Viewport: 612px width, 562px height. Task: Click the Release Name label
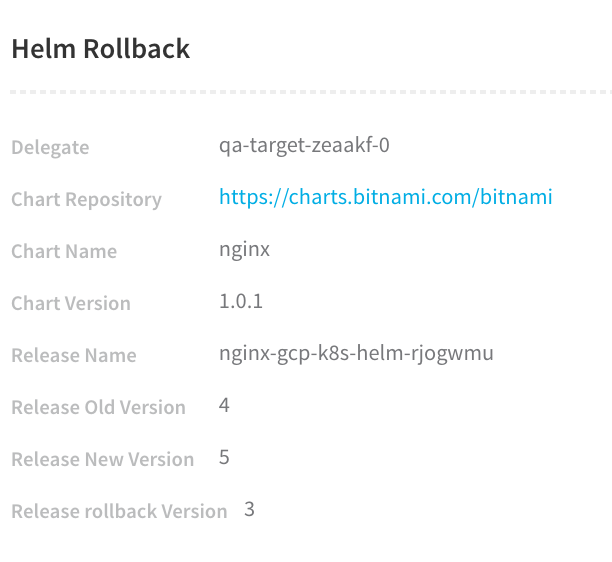click(74, 355)
